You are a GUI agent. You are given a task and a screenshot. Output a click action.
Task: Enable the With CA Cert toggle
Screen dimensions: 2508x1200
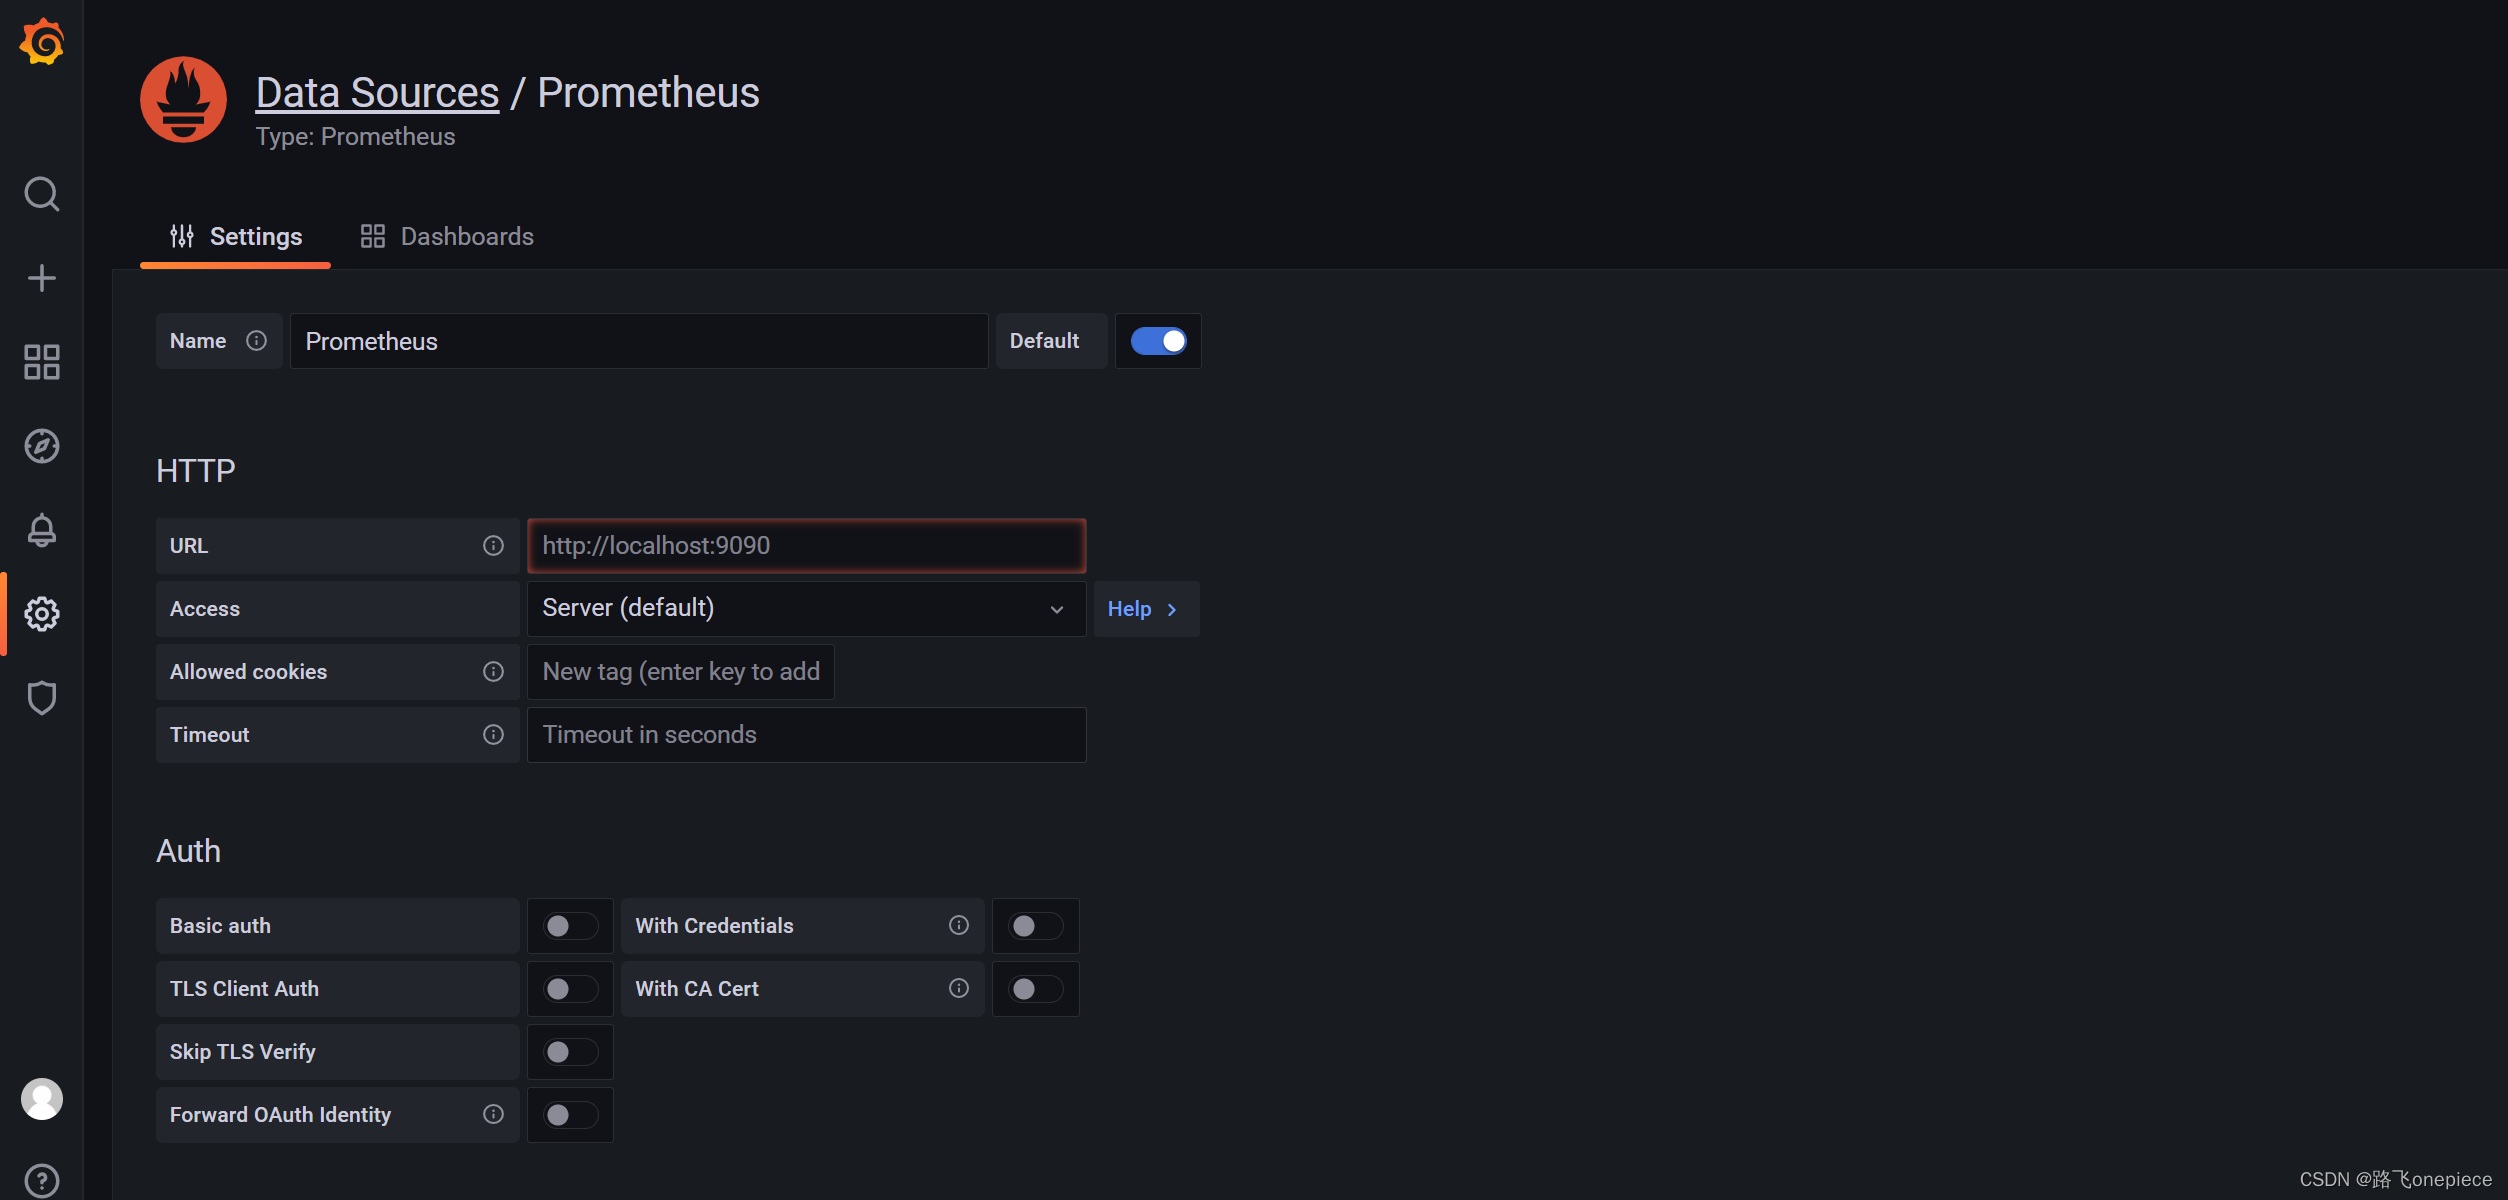pyautogui.click(x=1035, y=989)
